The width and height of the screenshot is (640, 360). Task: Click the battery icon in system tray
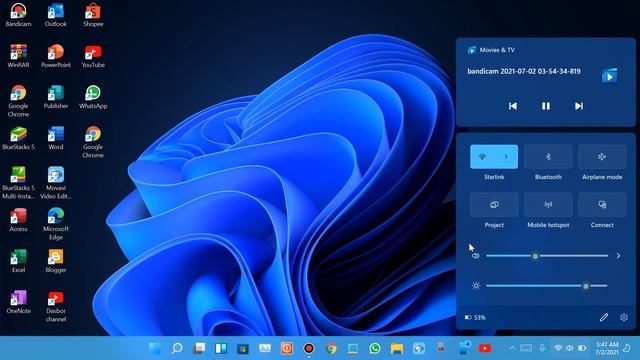[x=582, y=348]
